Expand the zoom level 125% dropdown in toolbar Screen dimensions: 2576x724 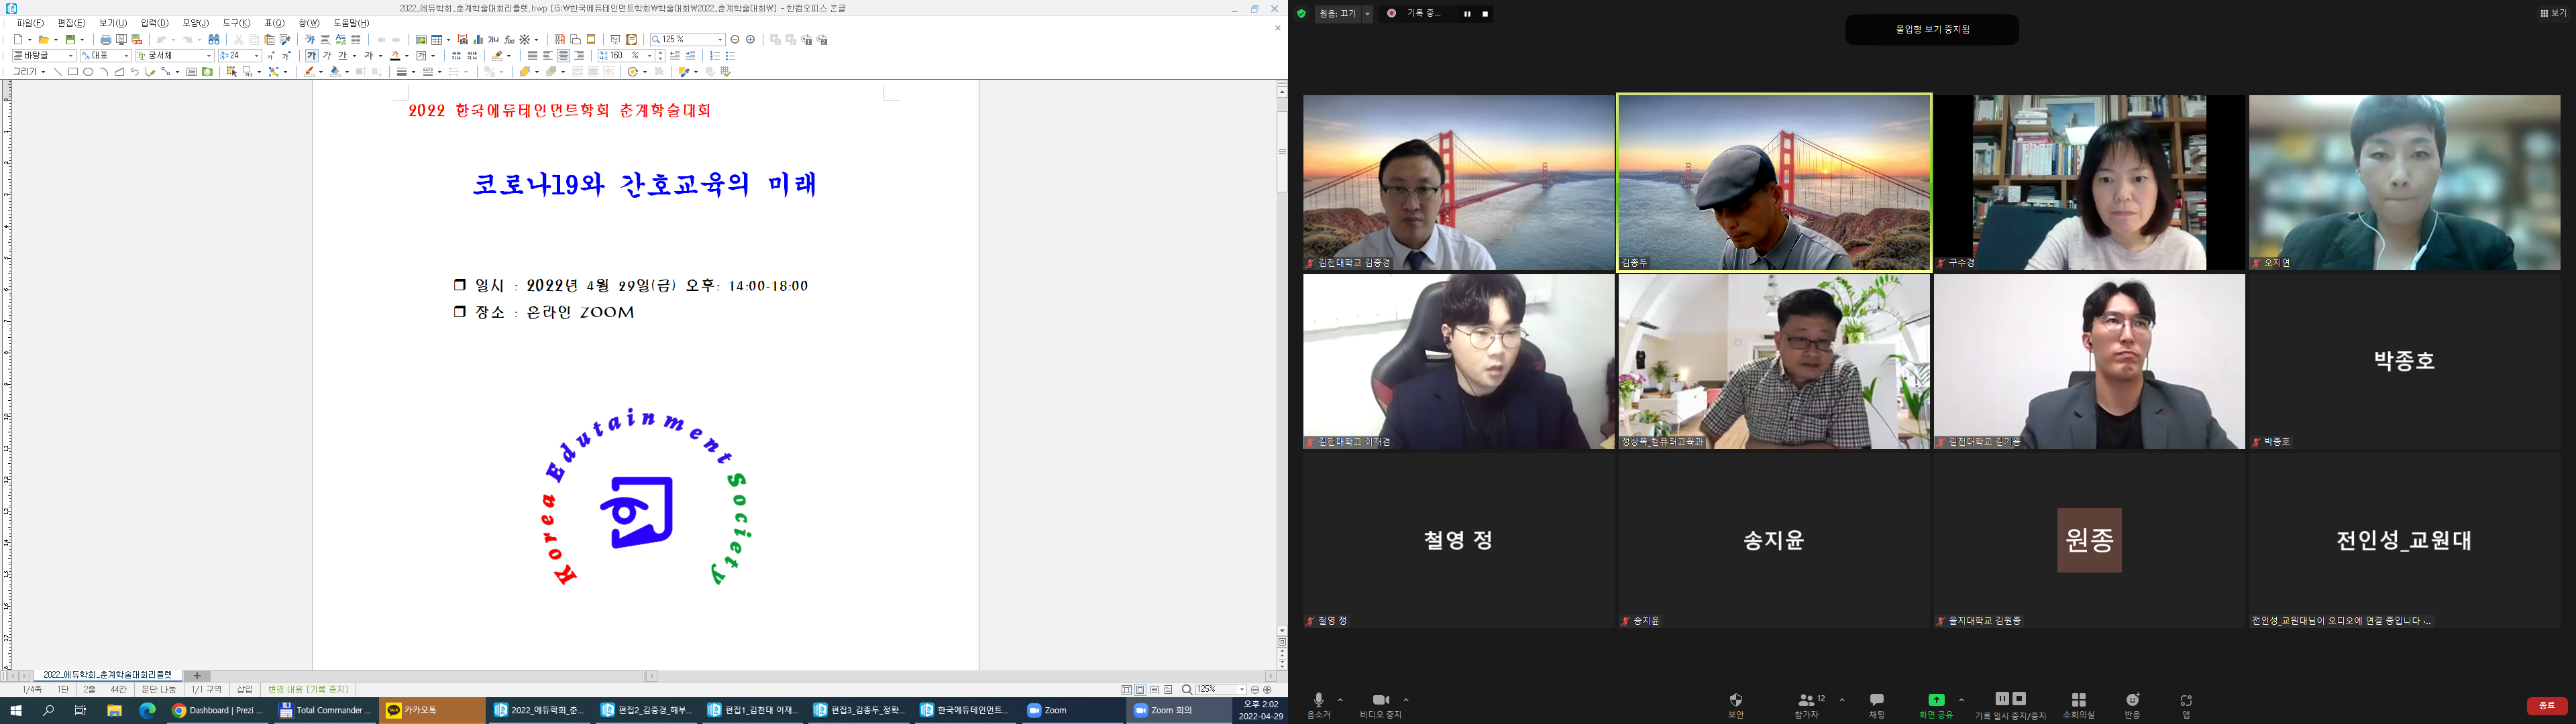point(720,40)
